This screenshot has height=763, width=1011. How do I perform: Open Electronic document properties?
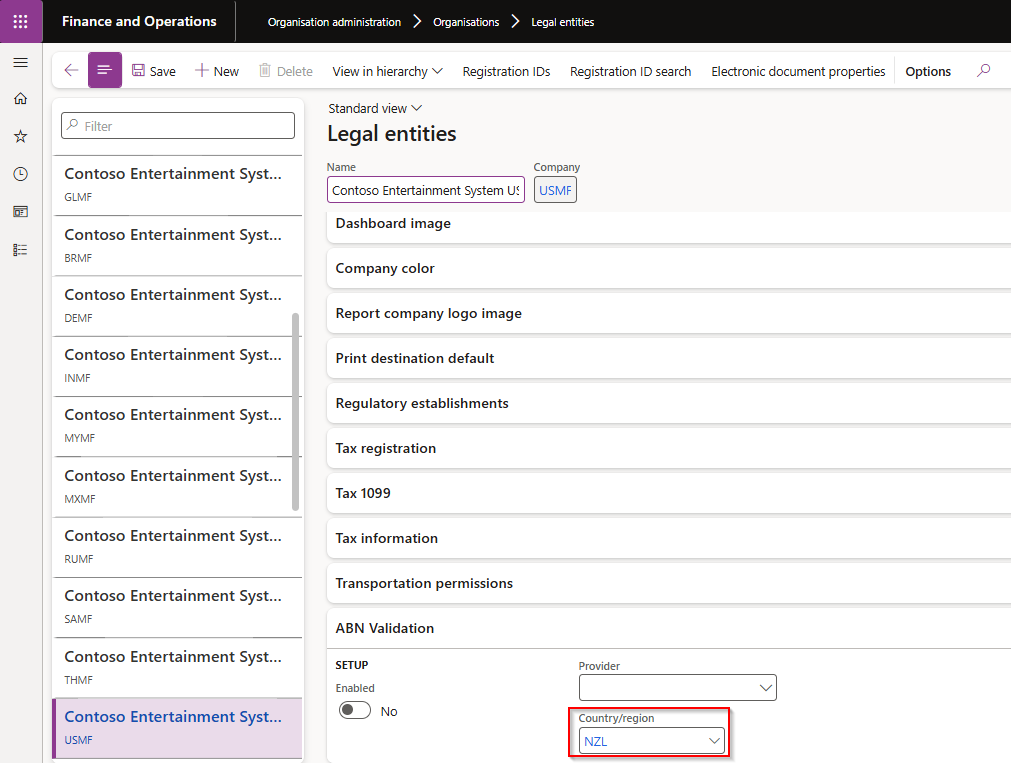798,71
